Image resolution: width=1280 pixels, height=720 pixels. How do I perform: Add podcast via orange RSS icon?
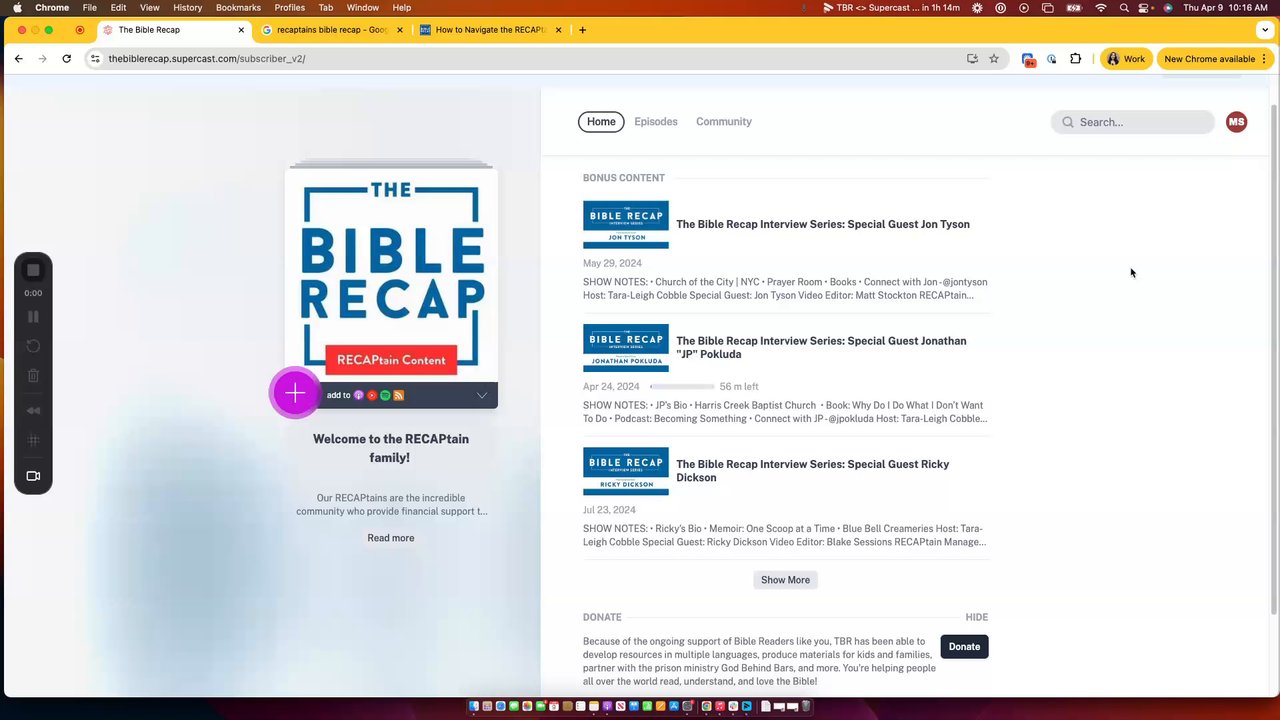tap(398, 395)
